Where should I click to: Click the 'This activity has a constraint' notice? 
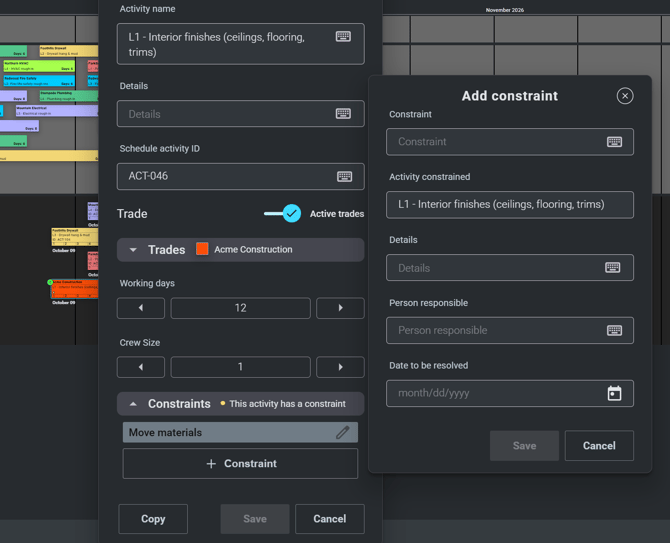pos(287,404)
